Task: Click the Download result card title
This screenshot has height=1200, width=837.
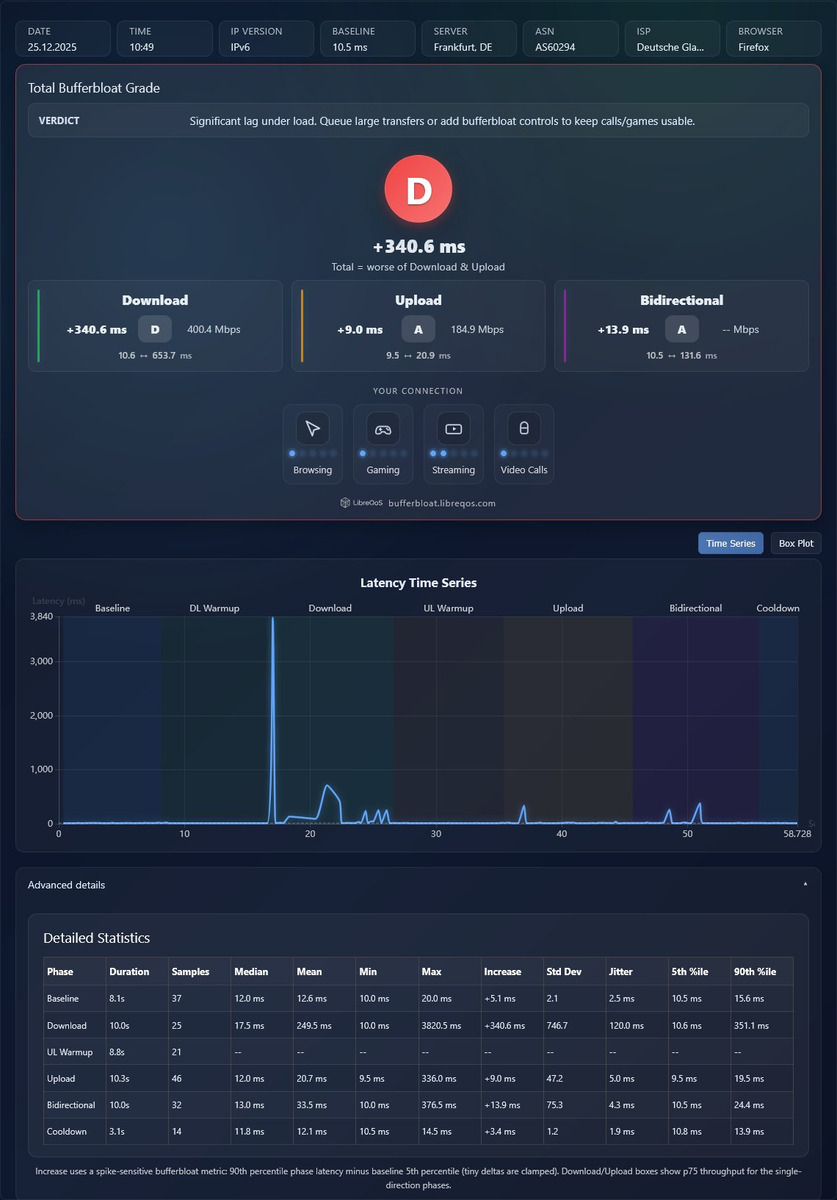Action: 155,300
